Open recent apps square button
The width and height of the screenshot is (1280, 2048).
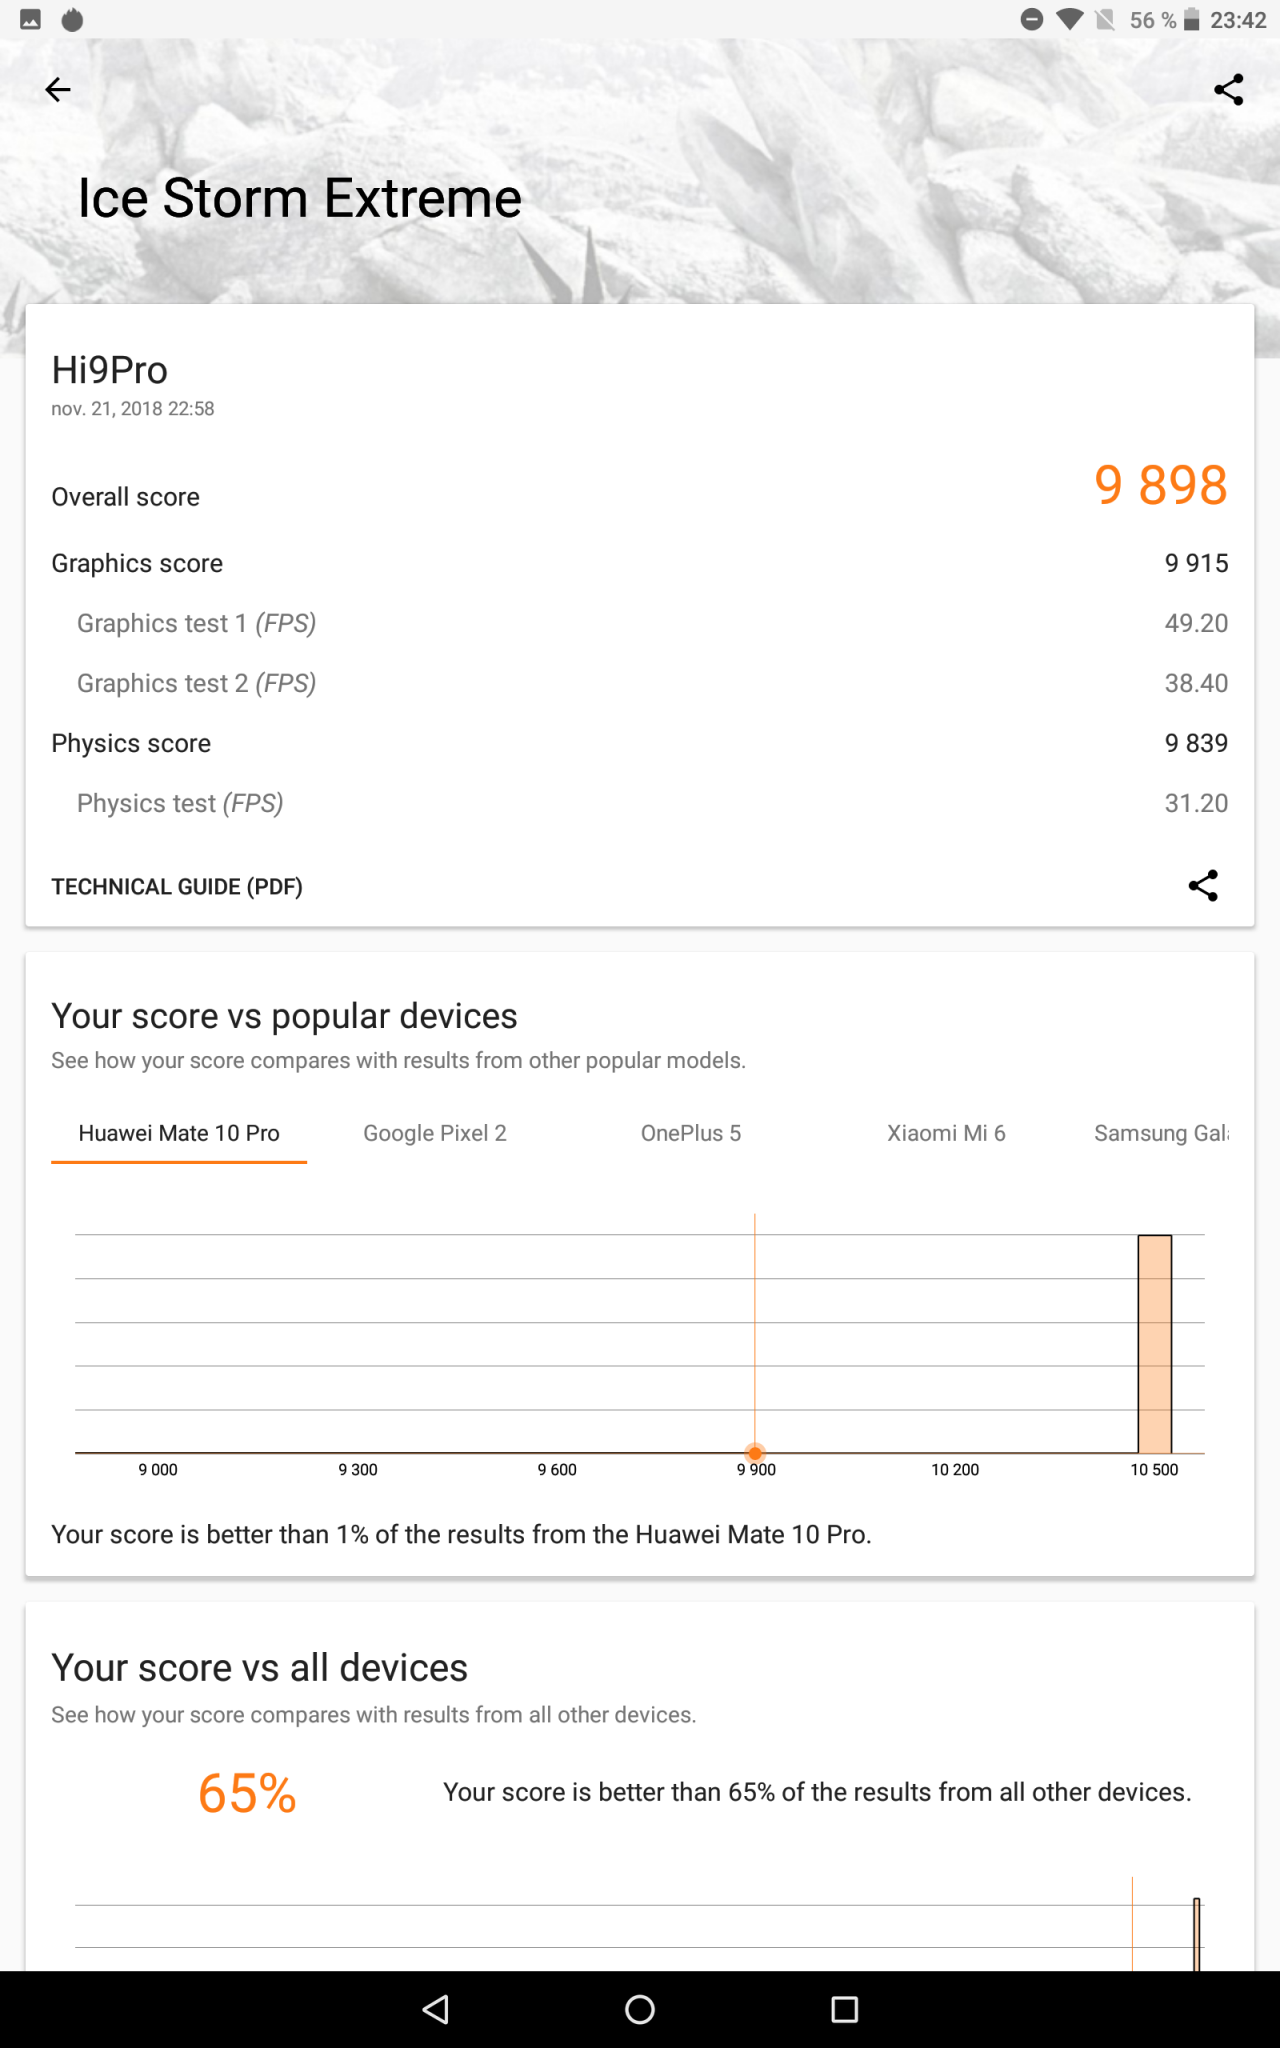coord(845,2009)
